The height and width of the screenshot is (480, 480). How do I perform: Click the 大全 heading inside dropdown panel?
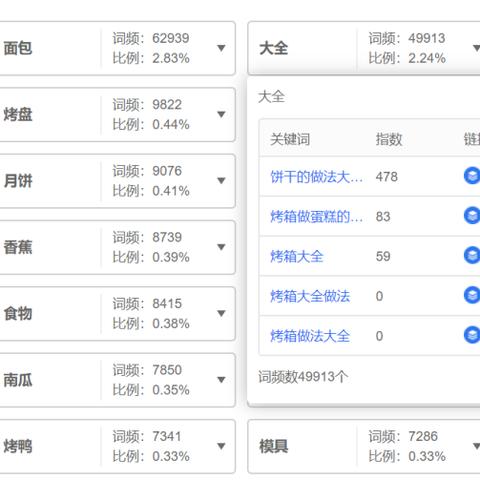(271, 97)
